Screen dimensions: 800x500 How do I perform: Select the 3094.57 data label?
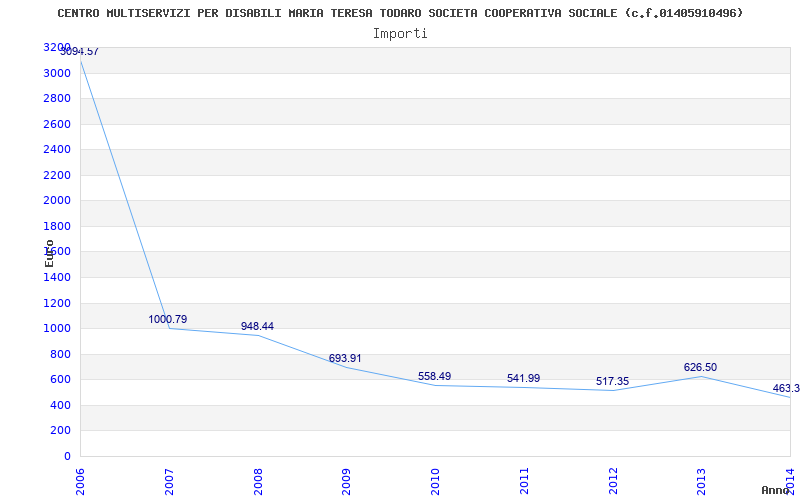point(79,51)
